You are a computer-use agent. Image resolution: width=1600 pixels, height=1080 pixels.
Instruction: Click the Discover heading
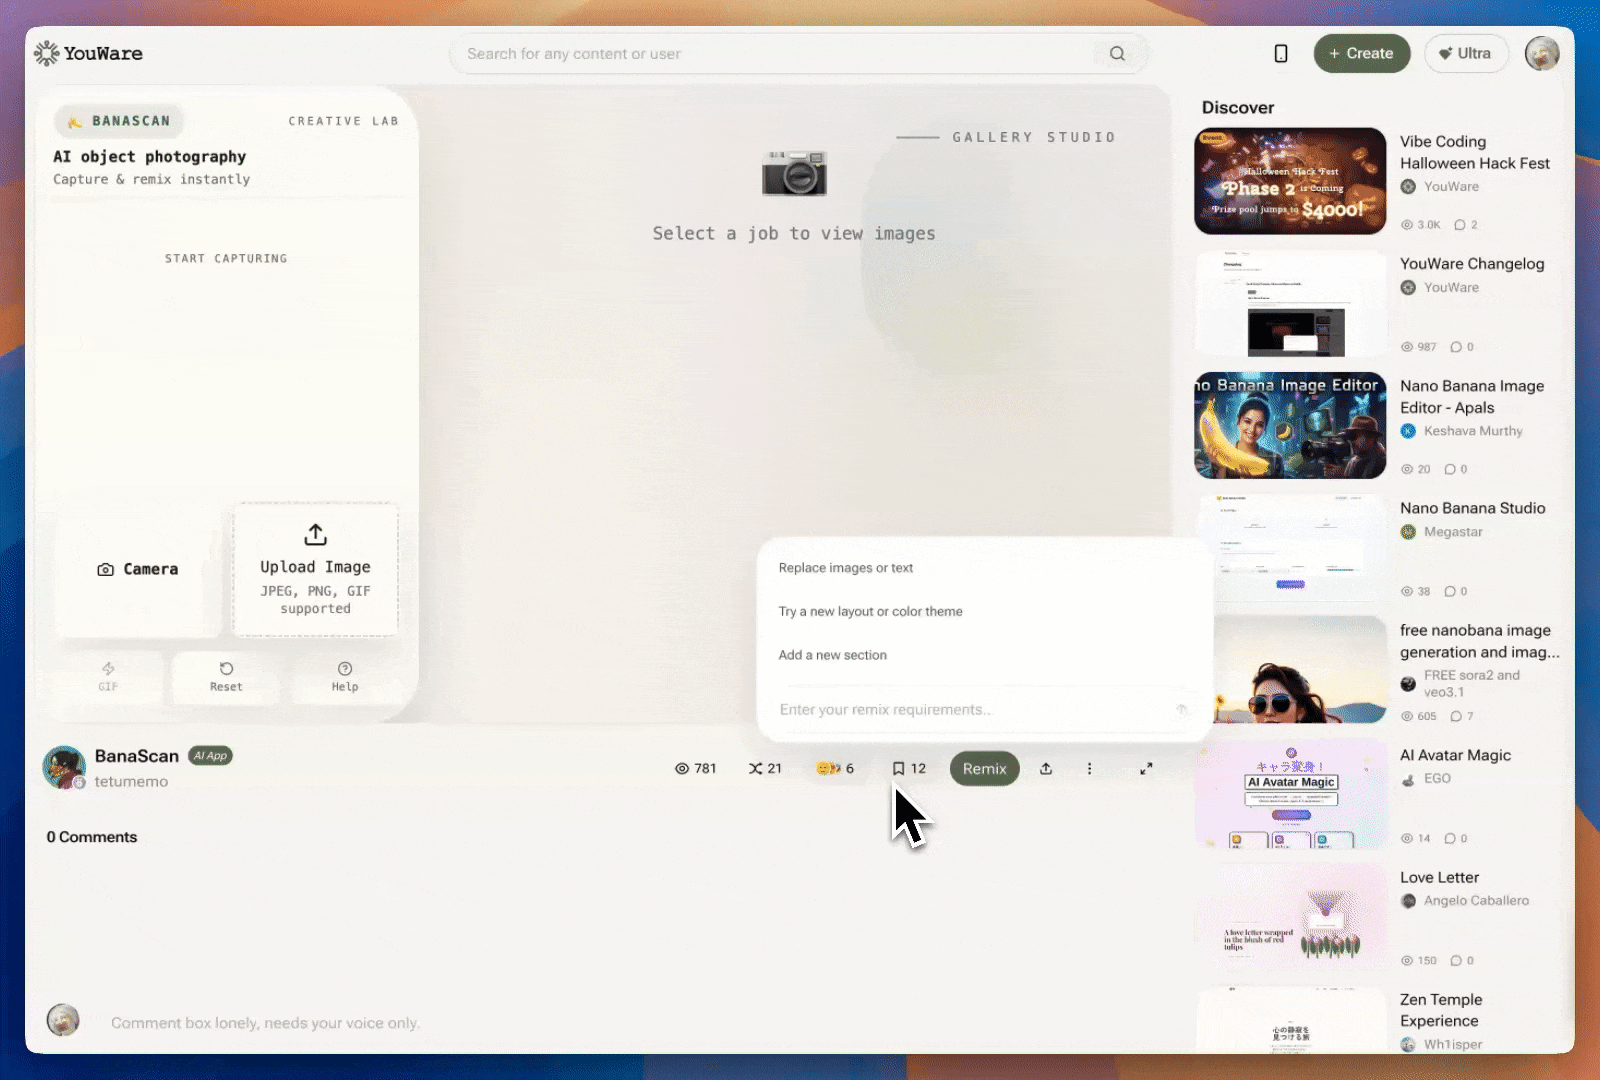click(1238, 108)
